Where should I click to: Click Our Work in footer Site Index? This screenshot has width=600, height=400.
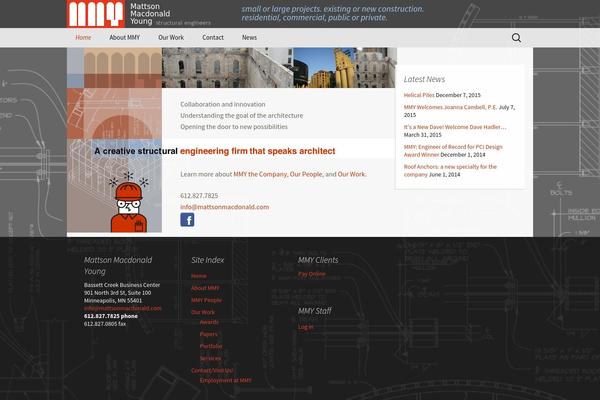click(203, 312)
